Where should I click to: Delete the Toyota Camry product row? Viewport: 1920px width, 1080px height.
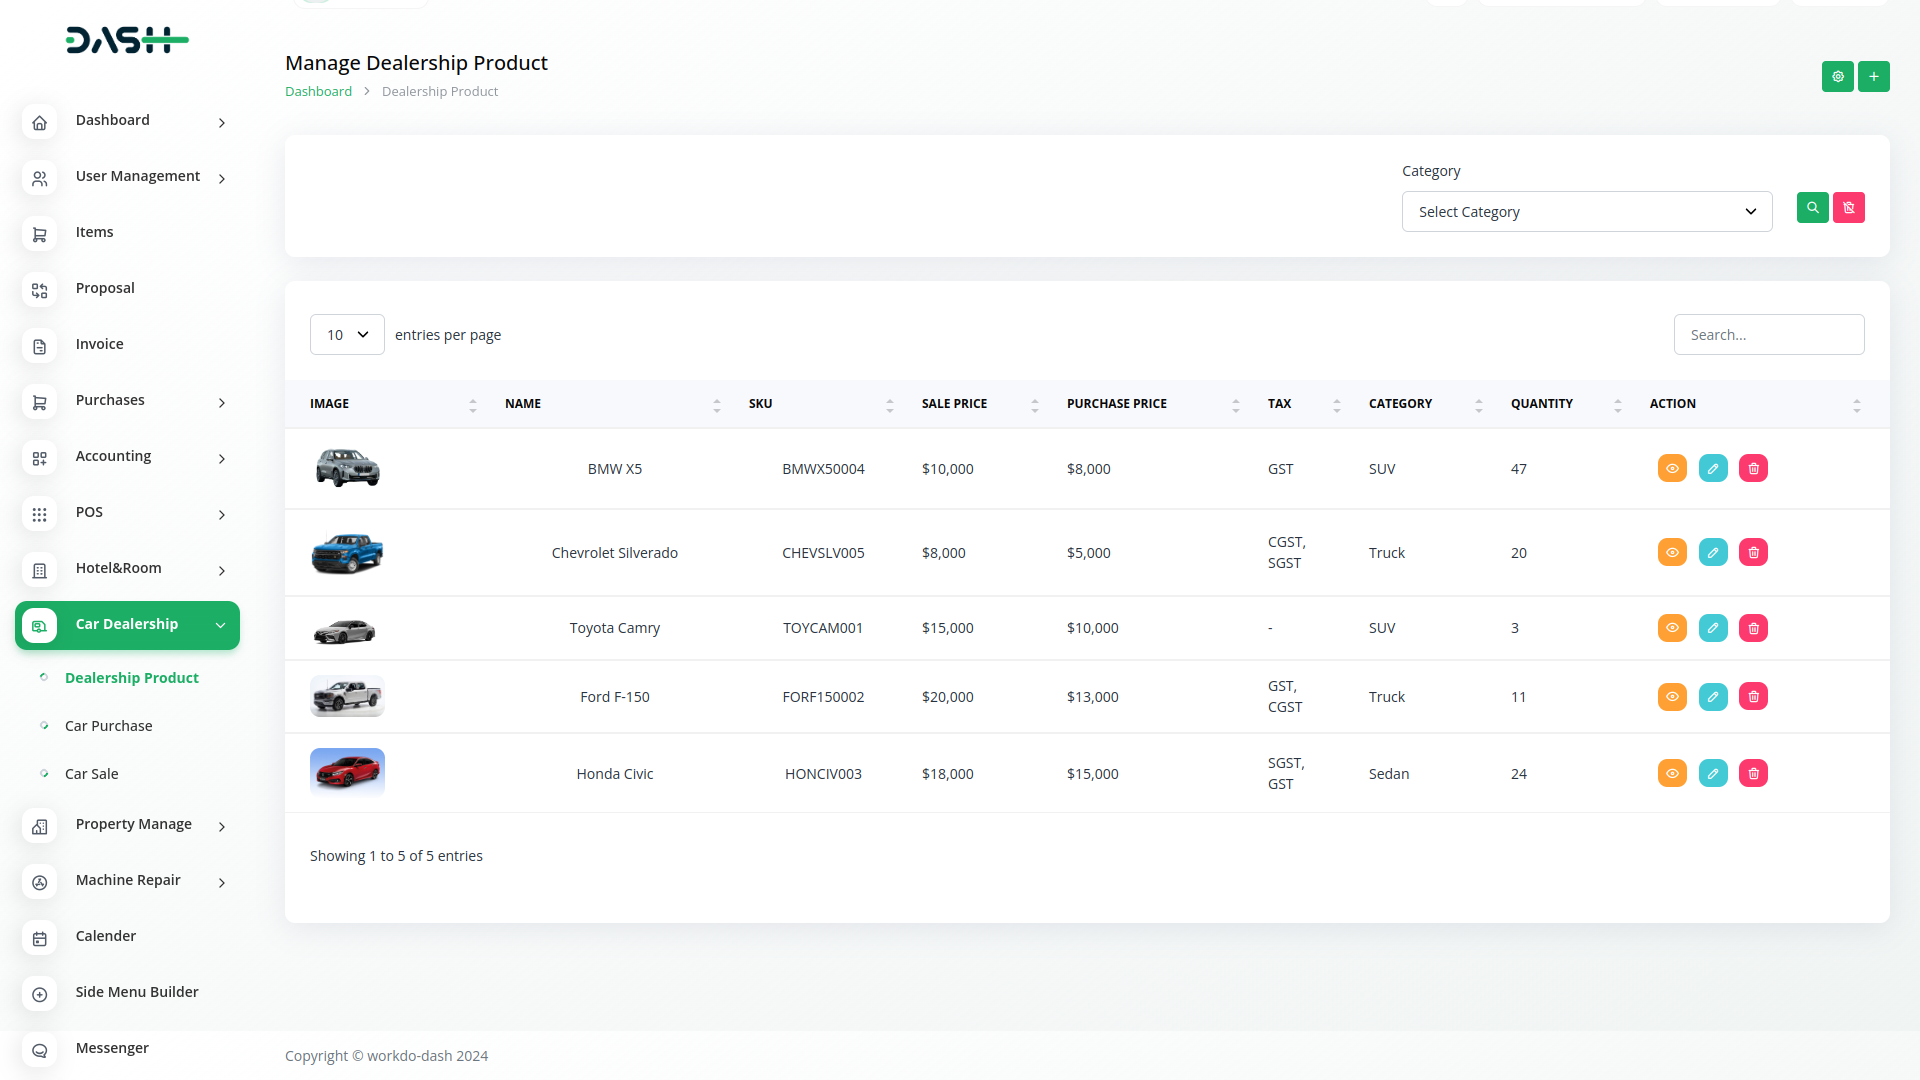pyautogui.click(x=1753, y=628)
